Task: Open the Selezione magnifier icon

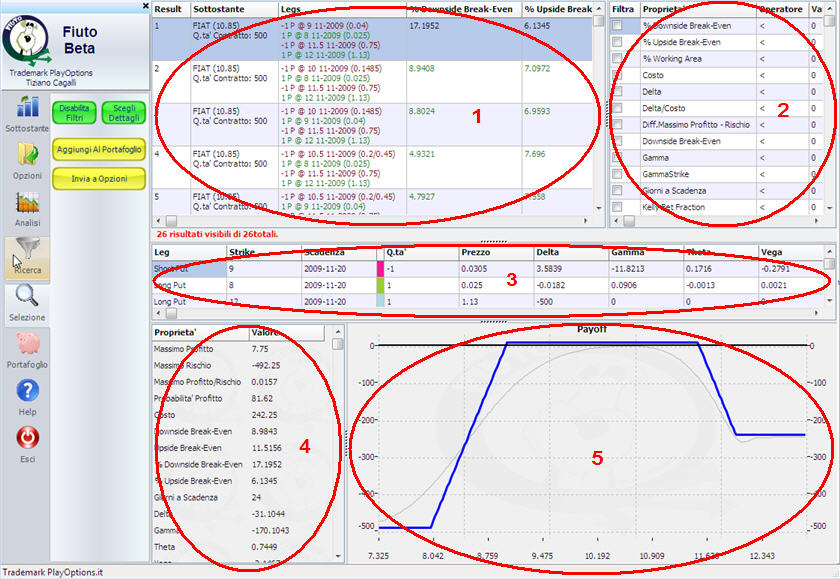Action: 27,300
